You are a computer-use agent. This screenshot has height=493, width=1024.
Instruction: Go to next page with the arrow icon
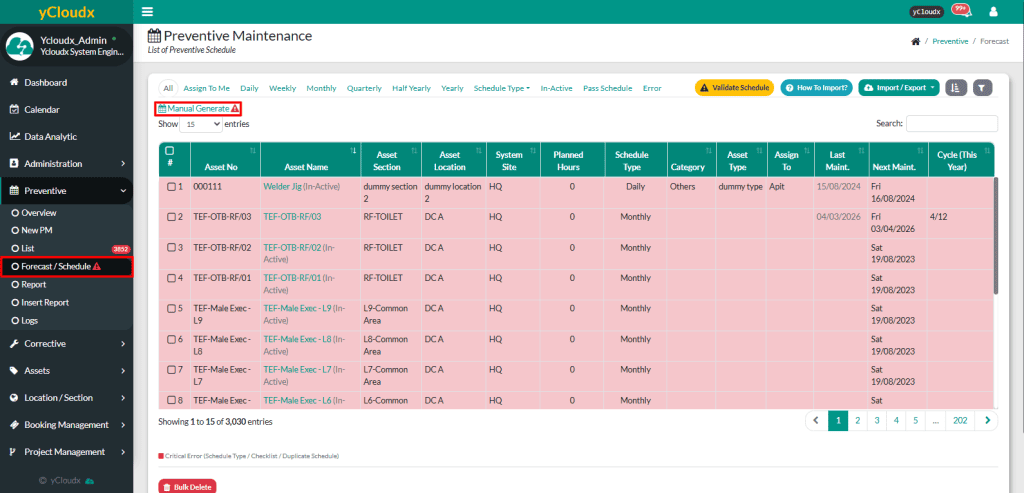pyautogui.click(x=988, y=421)
